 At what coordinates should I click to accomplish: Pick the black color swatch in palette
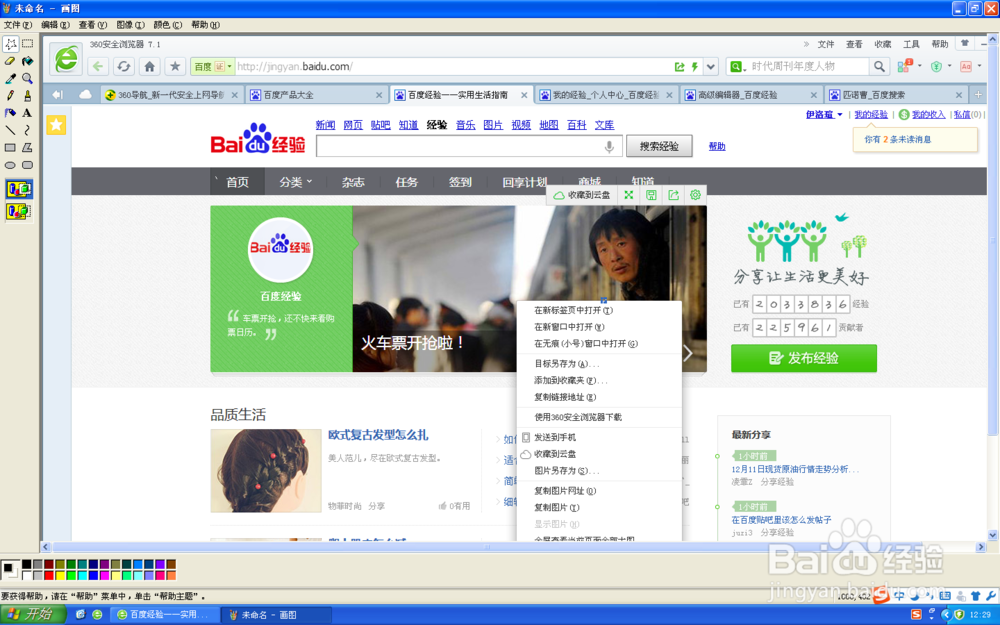(27, 564)
